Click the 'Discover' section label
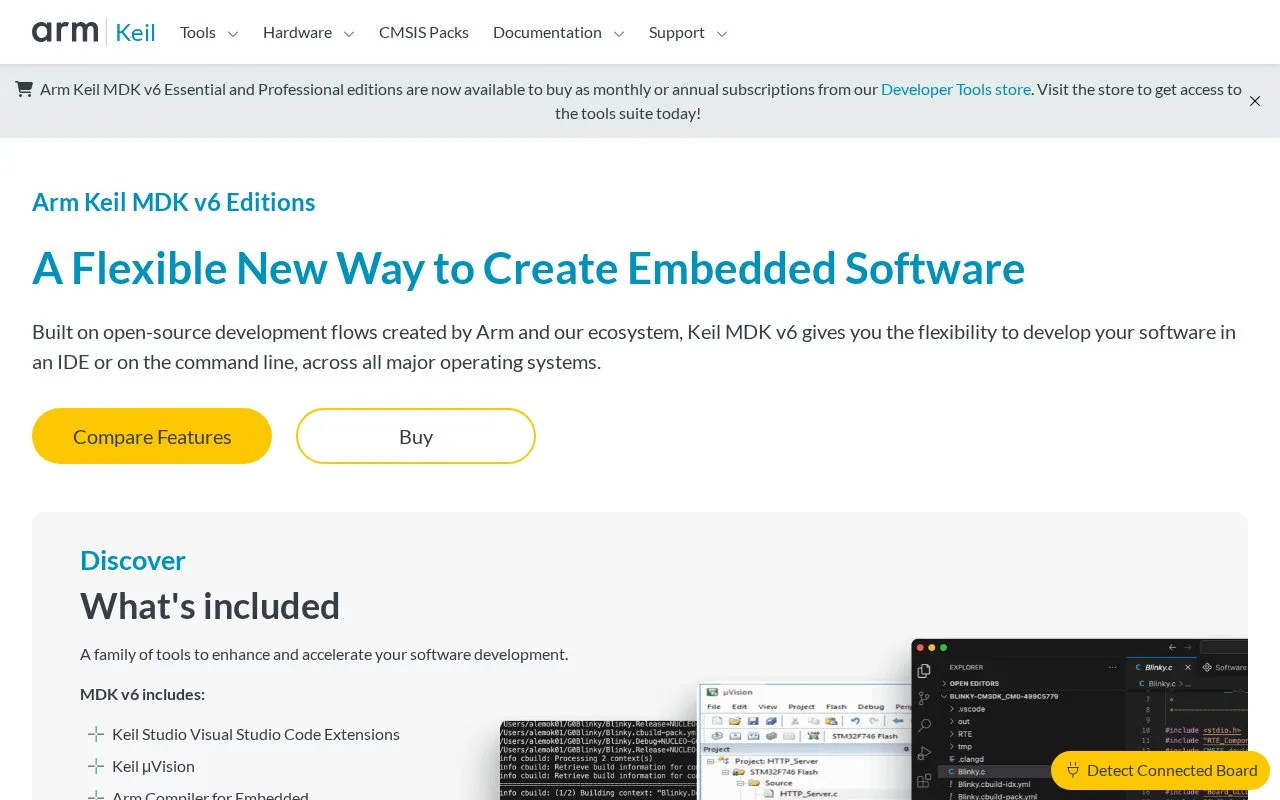Screen dimensions: 1280x800 (x=133, y=560)
